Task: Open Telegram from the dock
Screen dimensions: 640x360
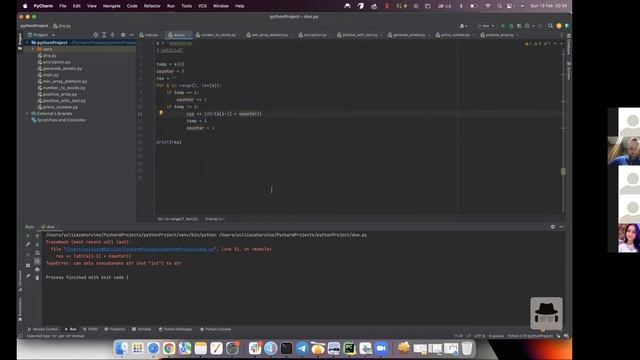Action: [302, 348]
